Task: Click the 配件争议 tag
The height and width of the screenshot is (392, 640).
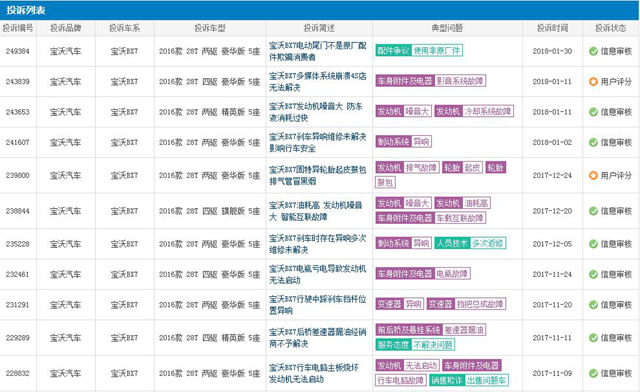Action: point(393,50)
